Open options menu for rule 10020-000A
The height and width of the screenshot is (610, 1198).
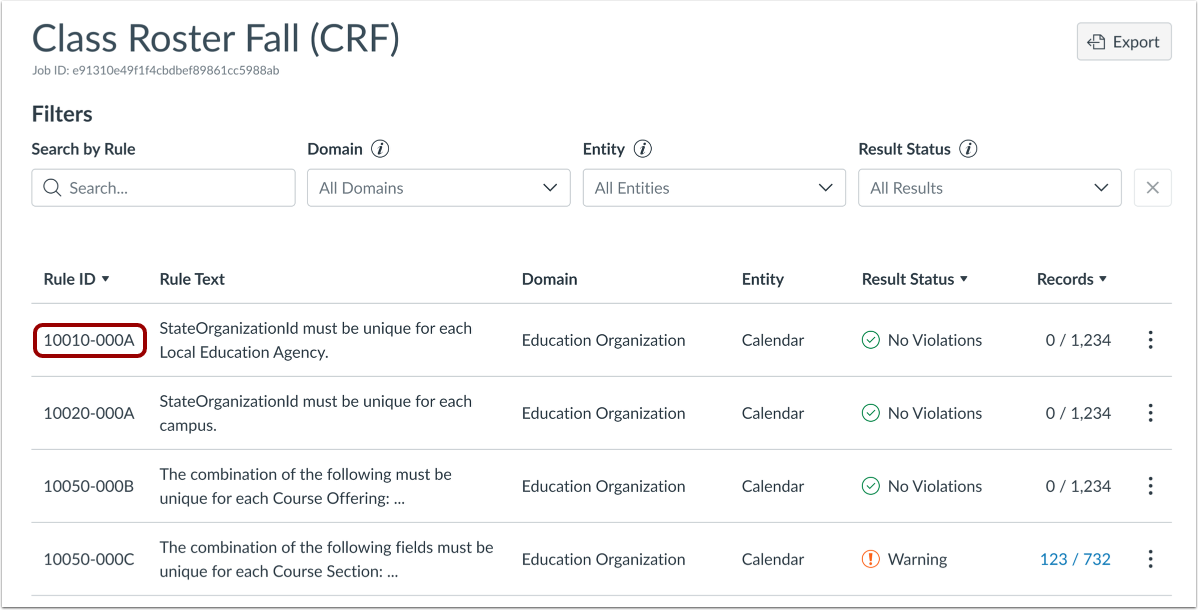pos(1151,413)
